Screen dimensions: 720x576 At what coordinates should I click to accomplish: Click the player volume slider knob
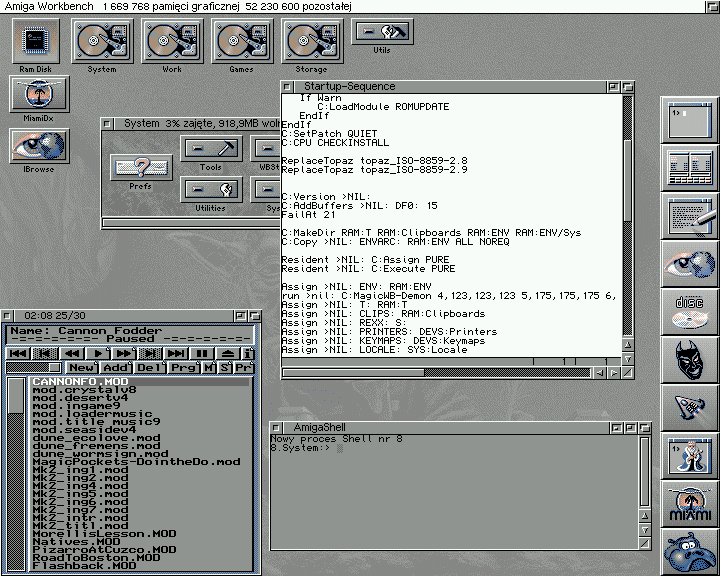(x=55, y=367)
